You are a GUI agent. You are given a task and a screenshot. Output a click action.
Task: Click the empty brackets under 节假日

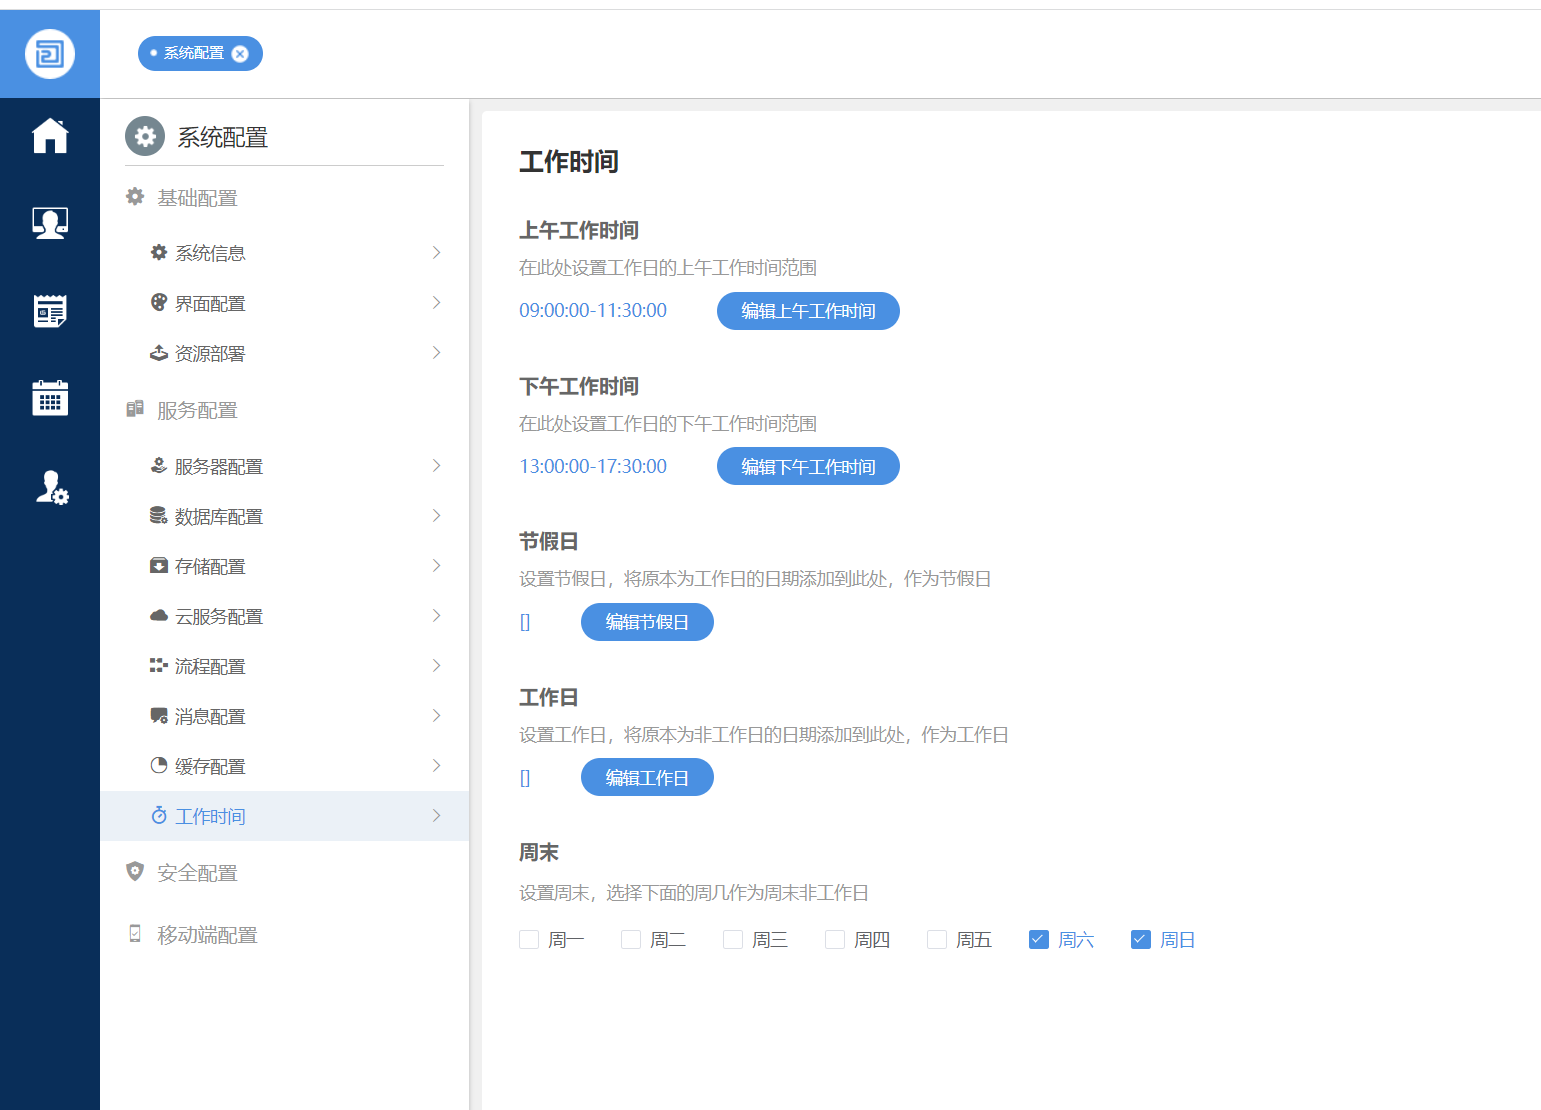click(525, 622)
